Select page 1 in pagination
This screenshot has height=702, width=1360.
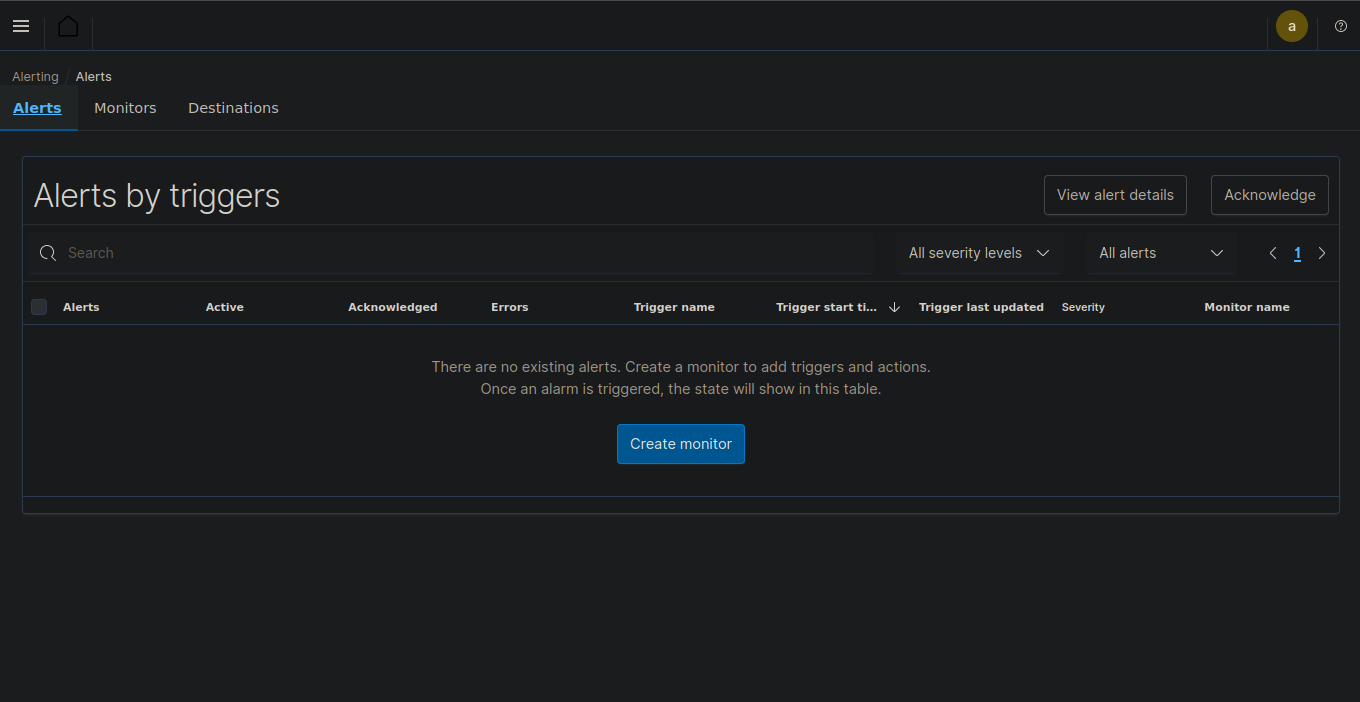(1297, 253)
